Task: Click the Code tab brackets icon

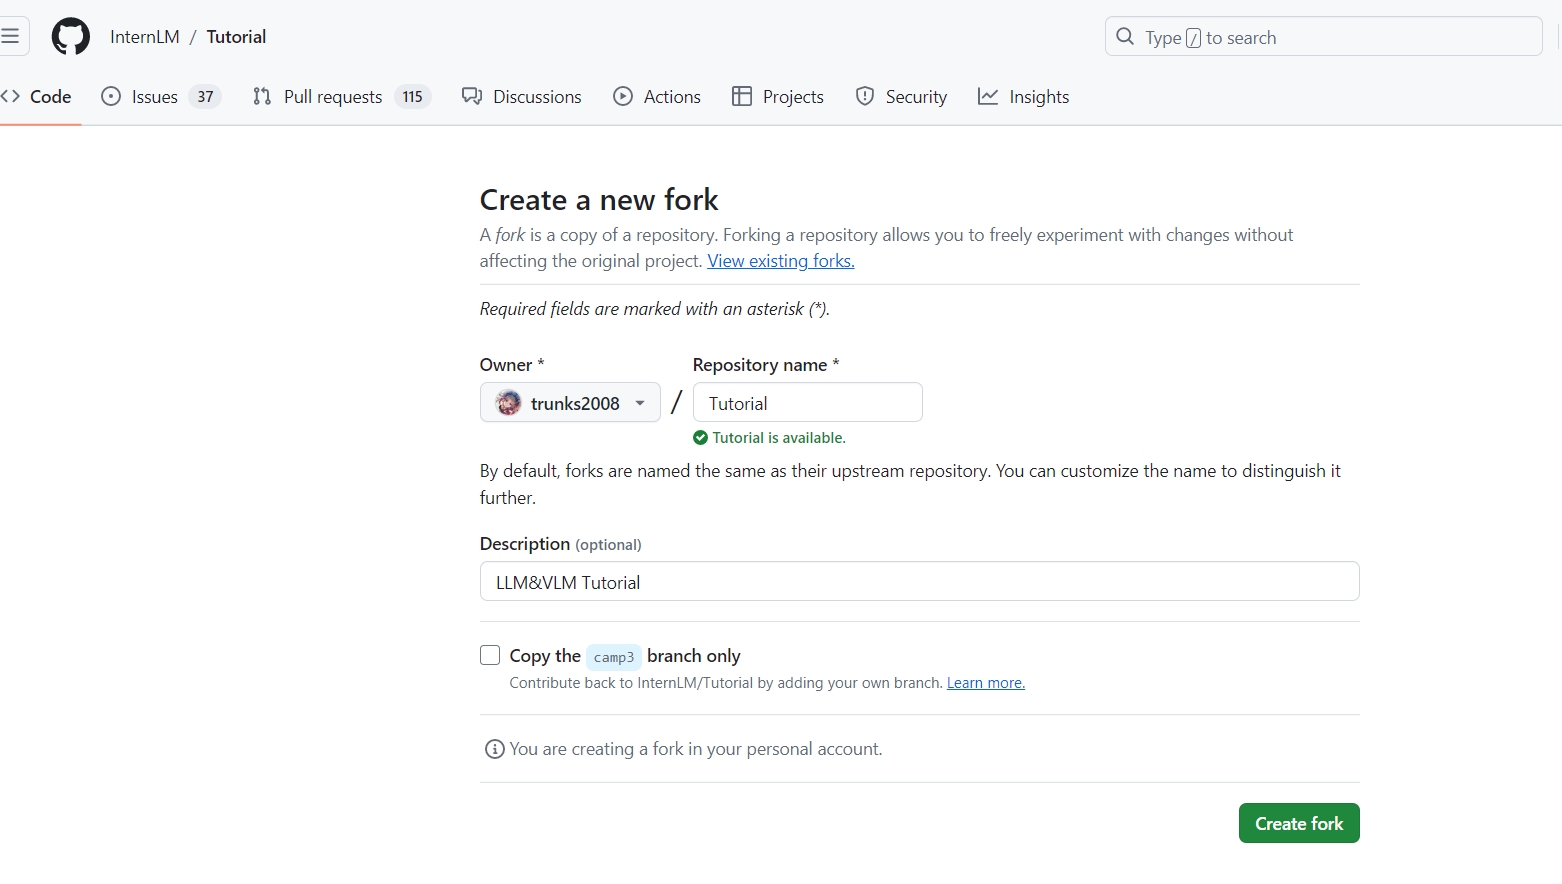Action: point(11,96)
